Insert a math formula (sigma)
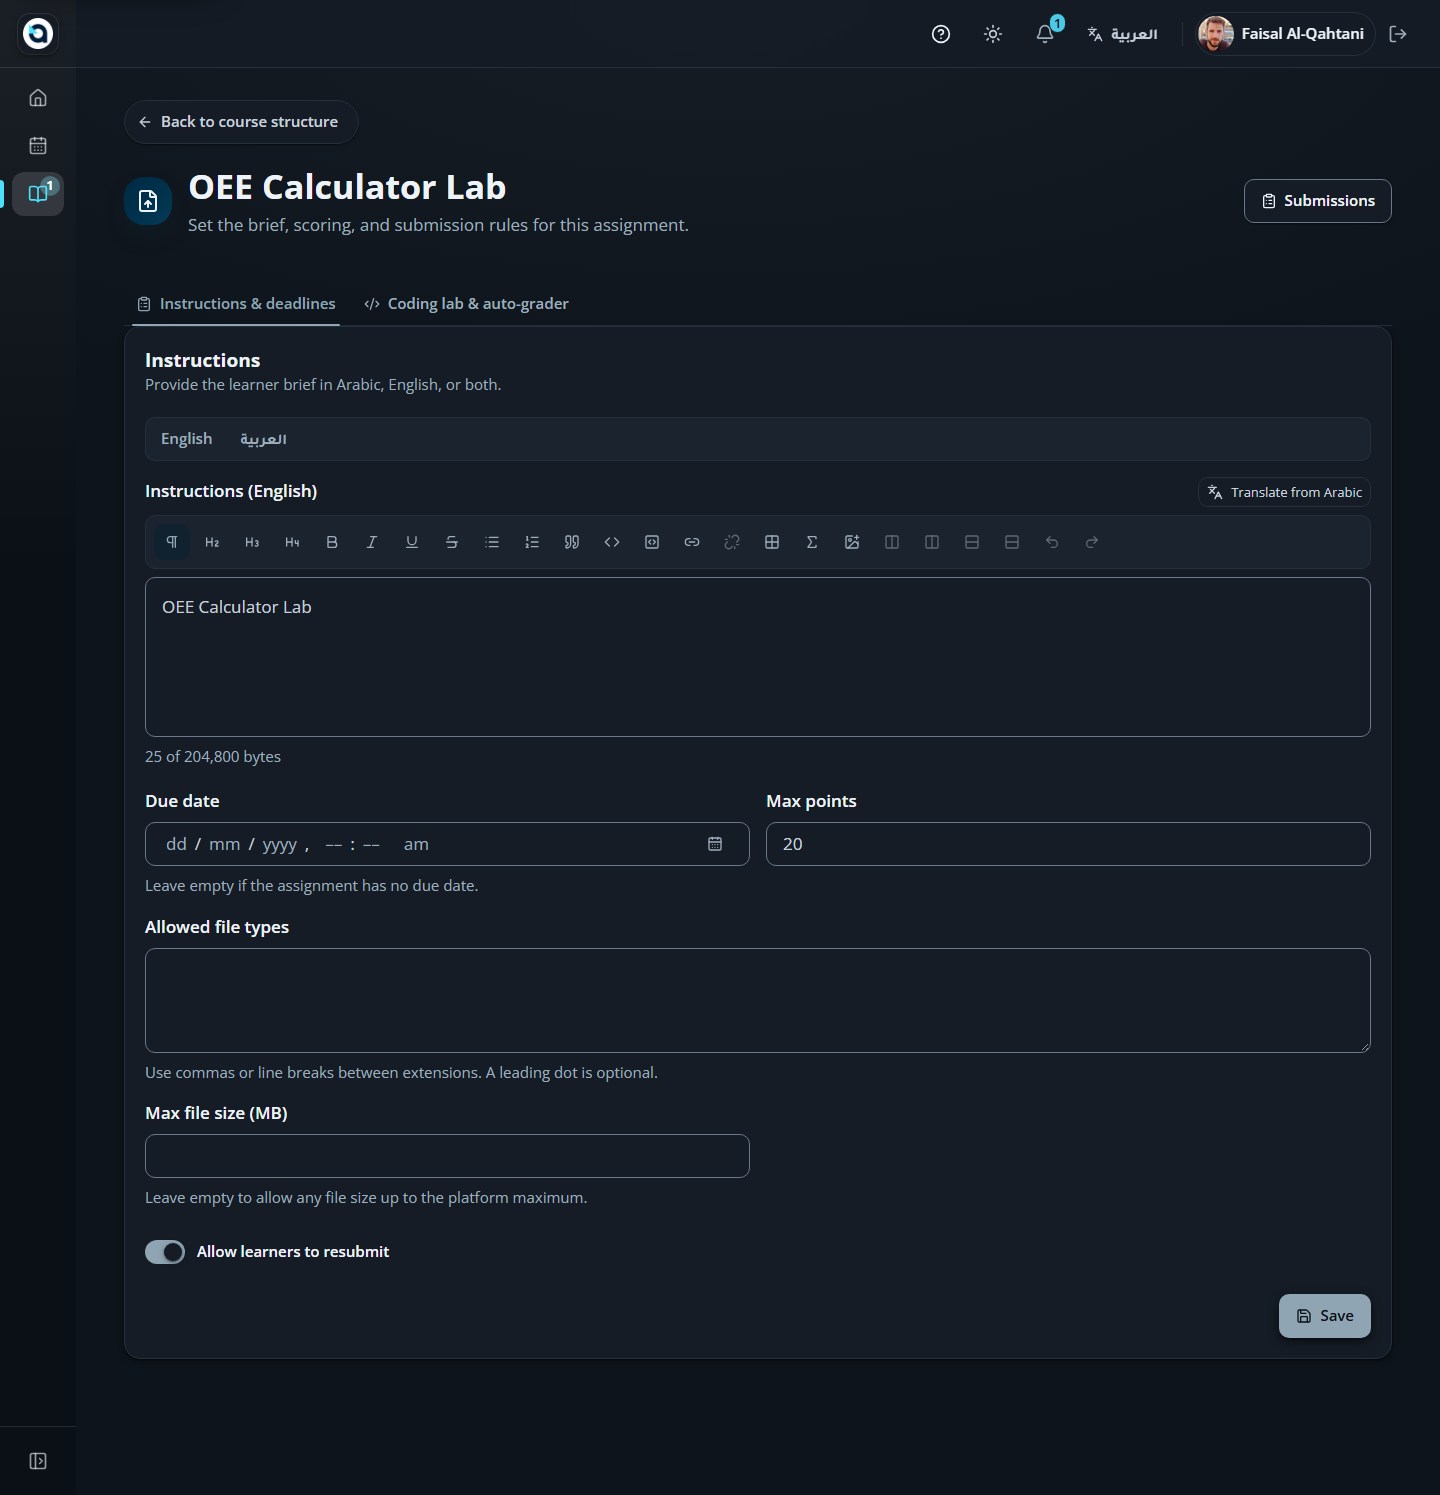 tap(812, 542)
